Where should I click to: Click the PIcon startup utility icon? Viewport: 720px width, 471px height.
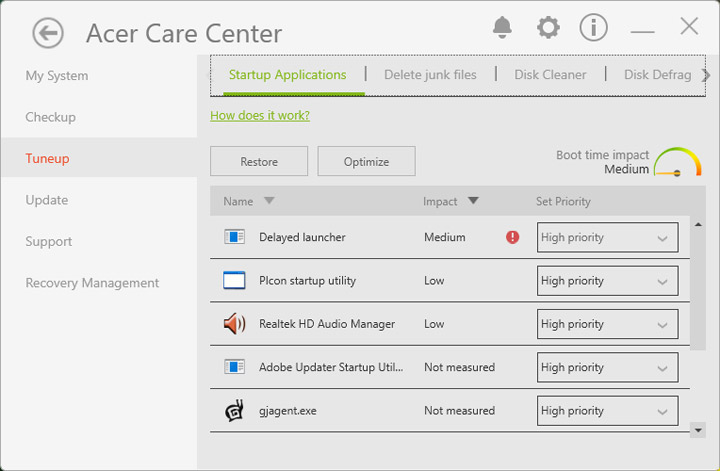pyautogui.click(x=234, y=281)
